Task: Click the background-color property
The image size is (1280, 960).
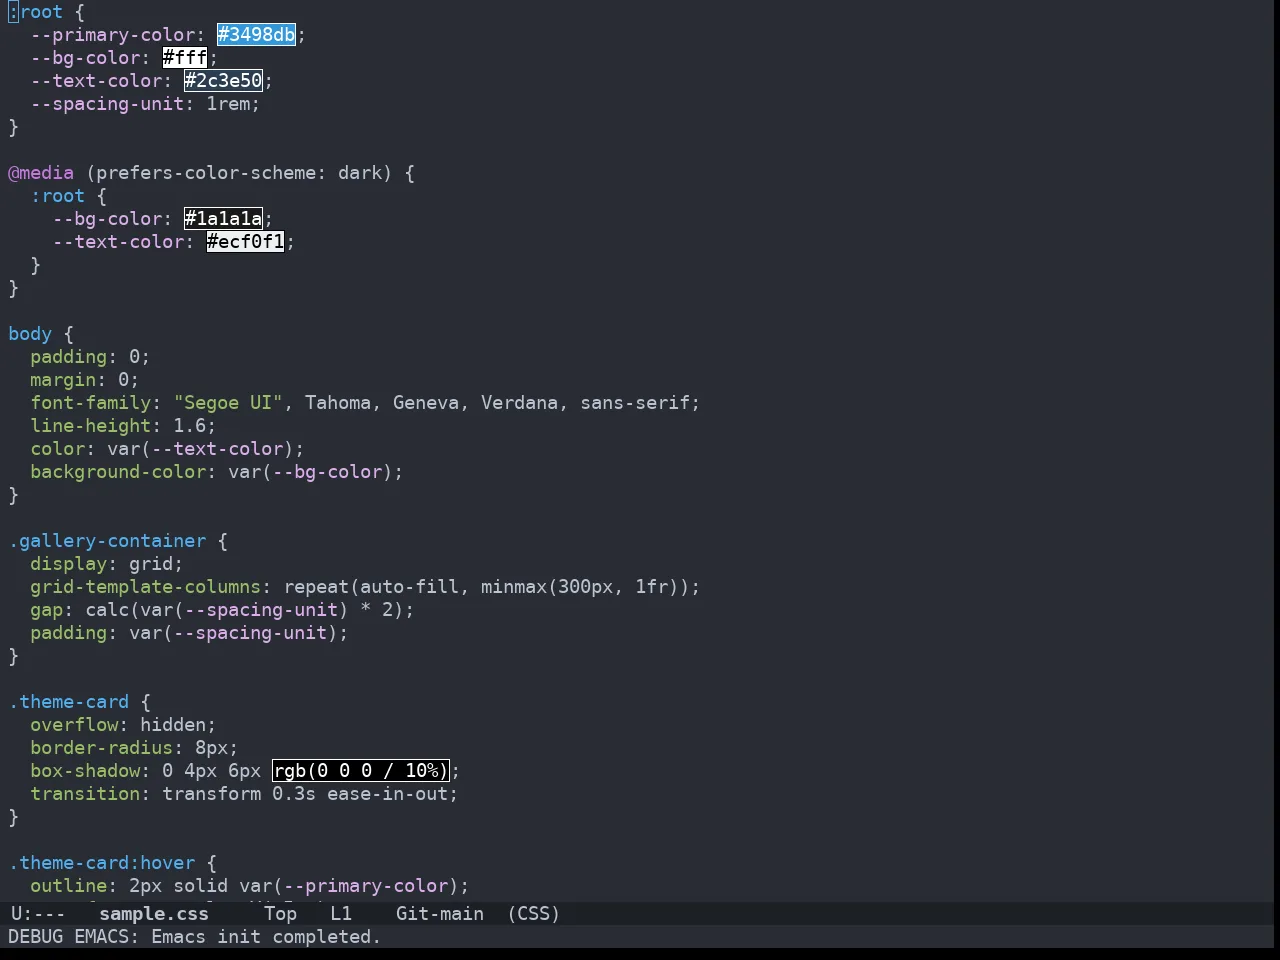Action: click(118, 472)
